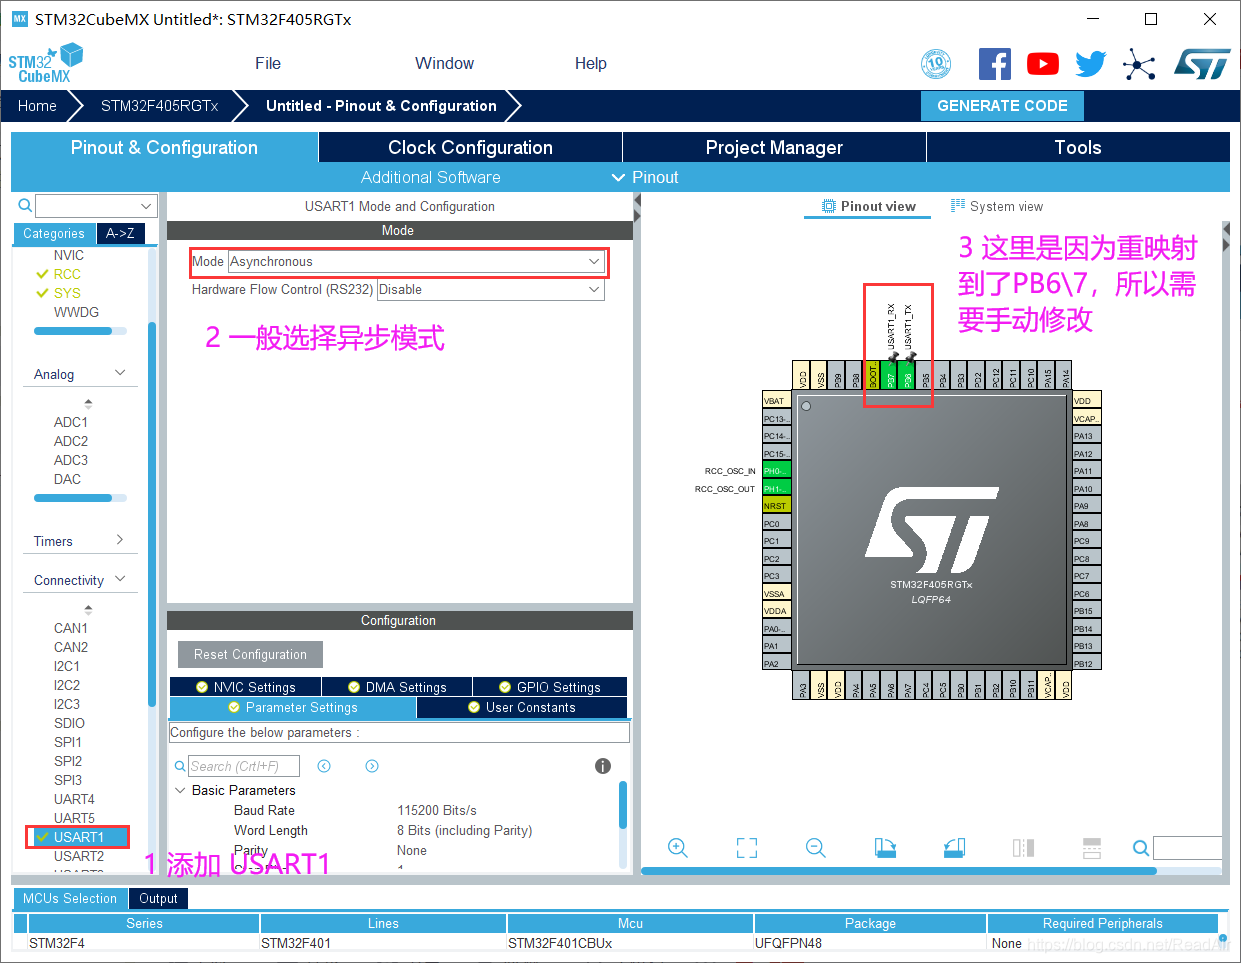Open the Twitter link icon
This screenshot has height=963, width=1241.
[x=1091, y=64]
